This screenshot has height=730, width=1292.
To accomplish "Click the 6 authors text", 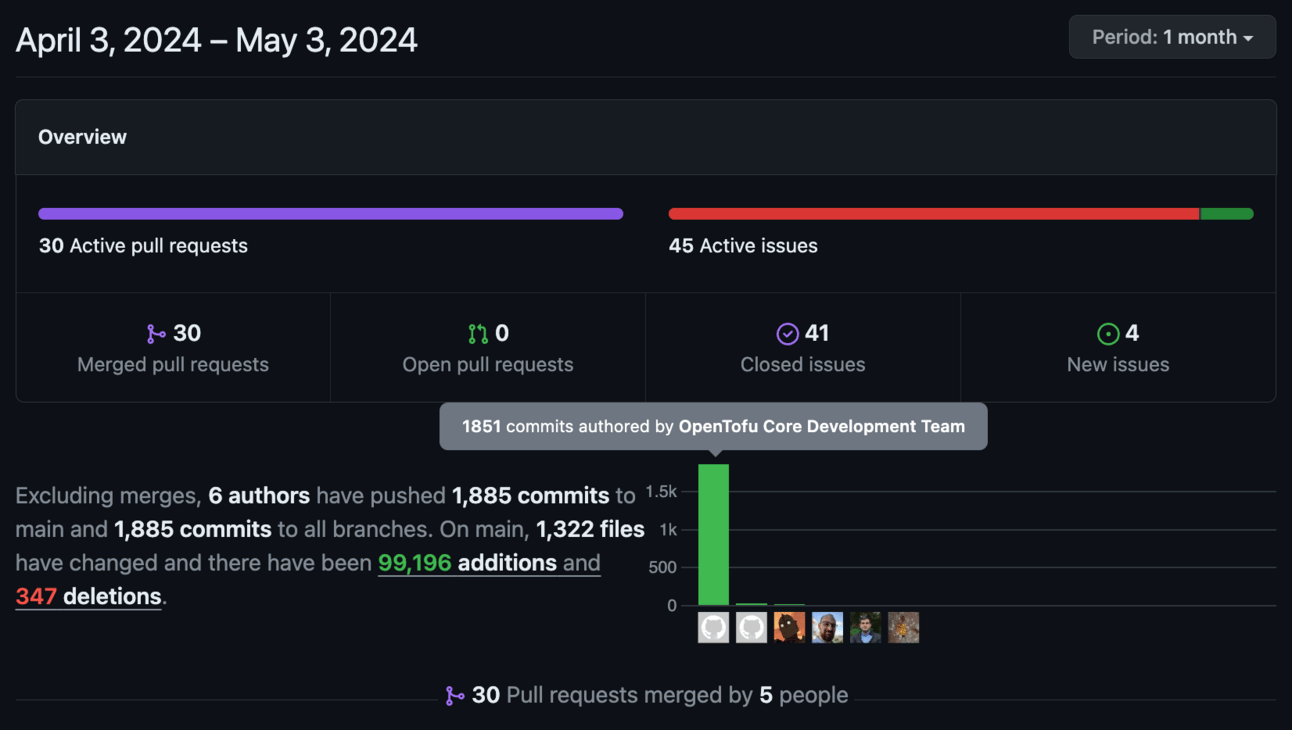I will [x=259, y=495].
